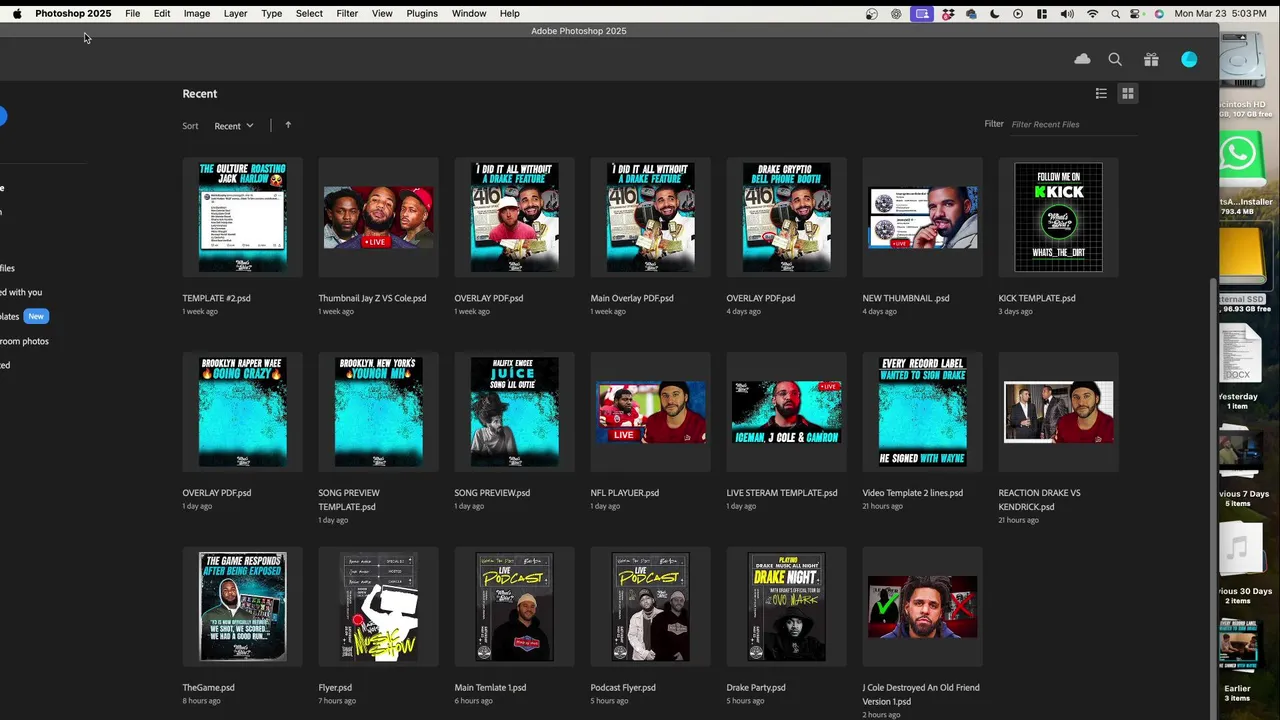Screen dimensions: 1280x720
Task: Open the What's New gift icon
Action: (1151, 59)
